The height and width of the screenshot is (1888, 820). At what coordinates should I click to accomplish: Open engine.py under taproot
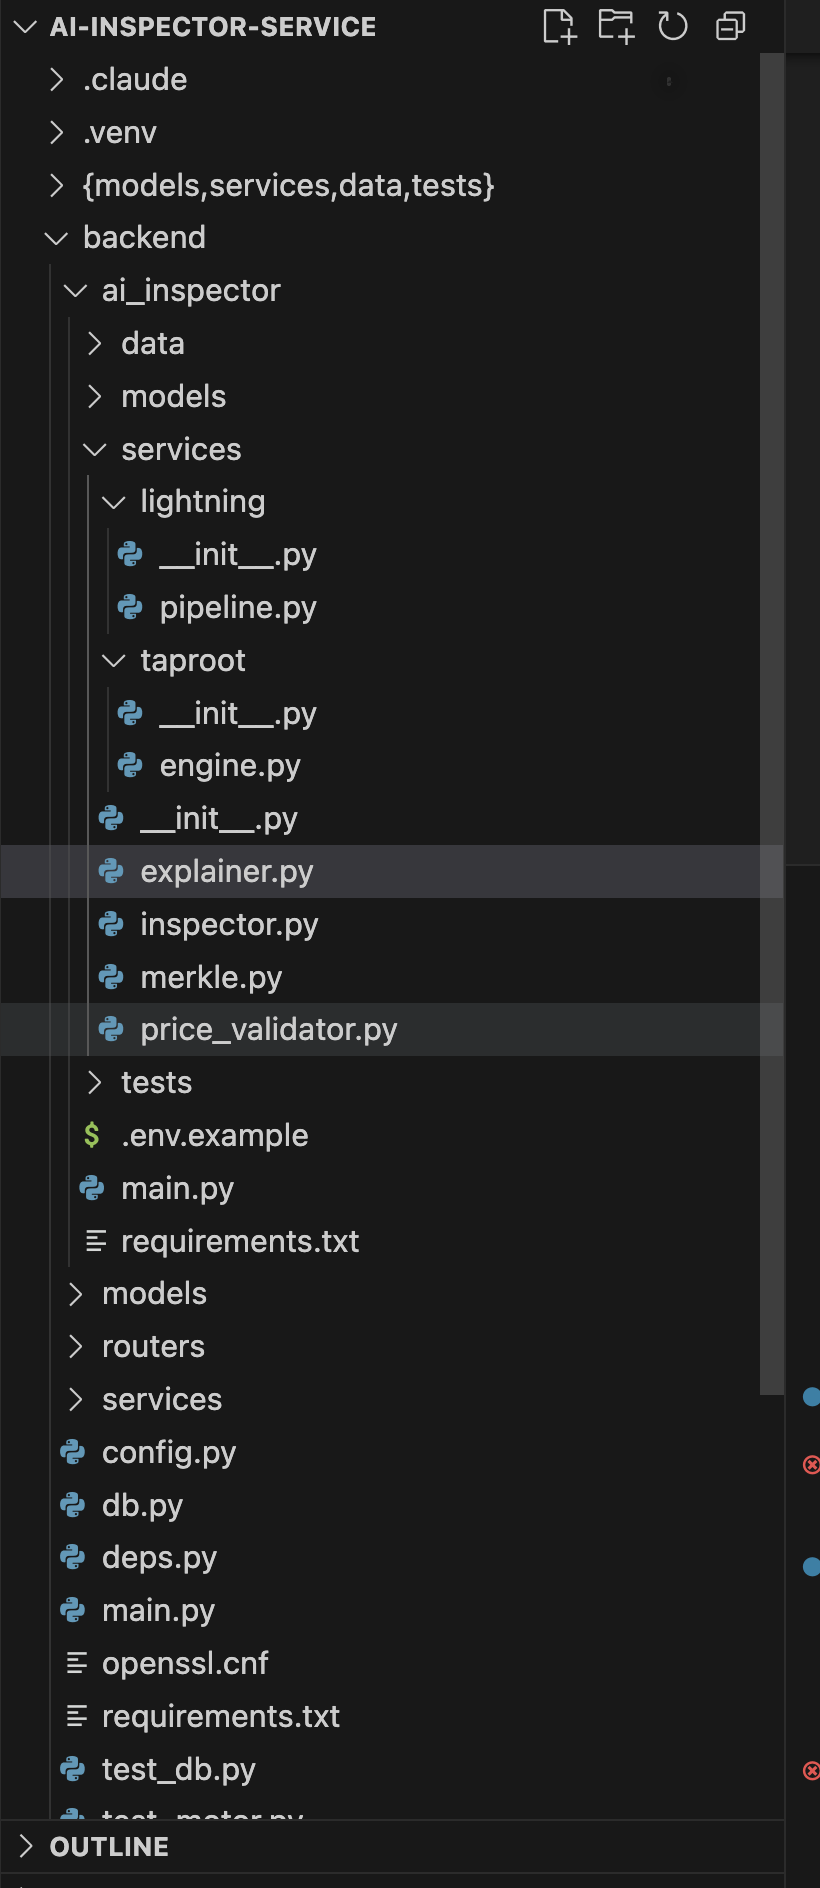229,766
